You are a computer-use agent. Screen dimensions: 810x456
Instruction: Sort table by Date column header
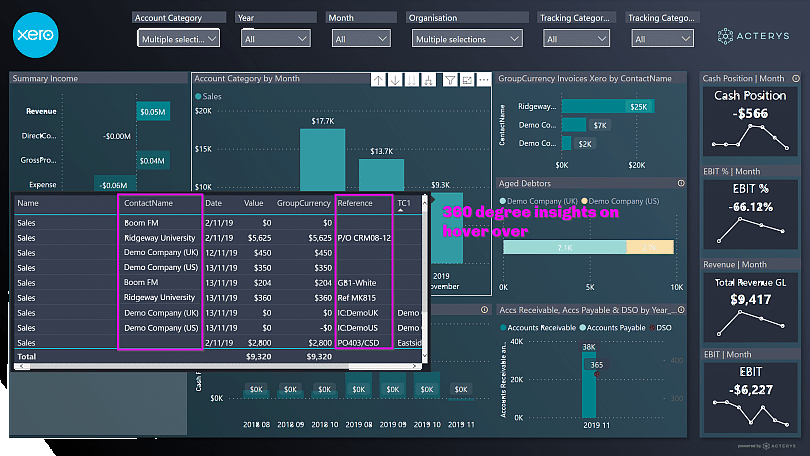coord(213,203)
